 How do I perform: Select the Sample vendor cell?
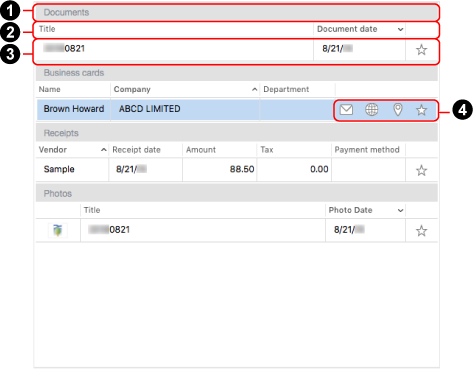point(72,169)
